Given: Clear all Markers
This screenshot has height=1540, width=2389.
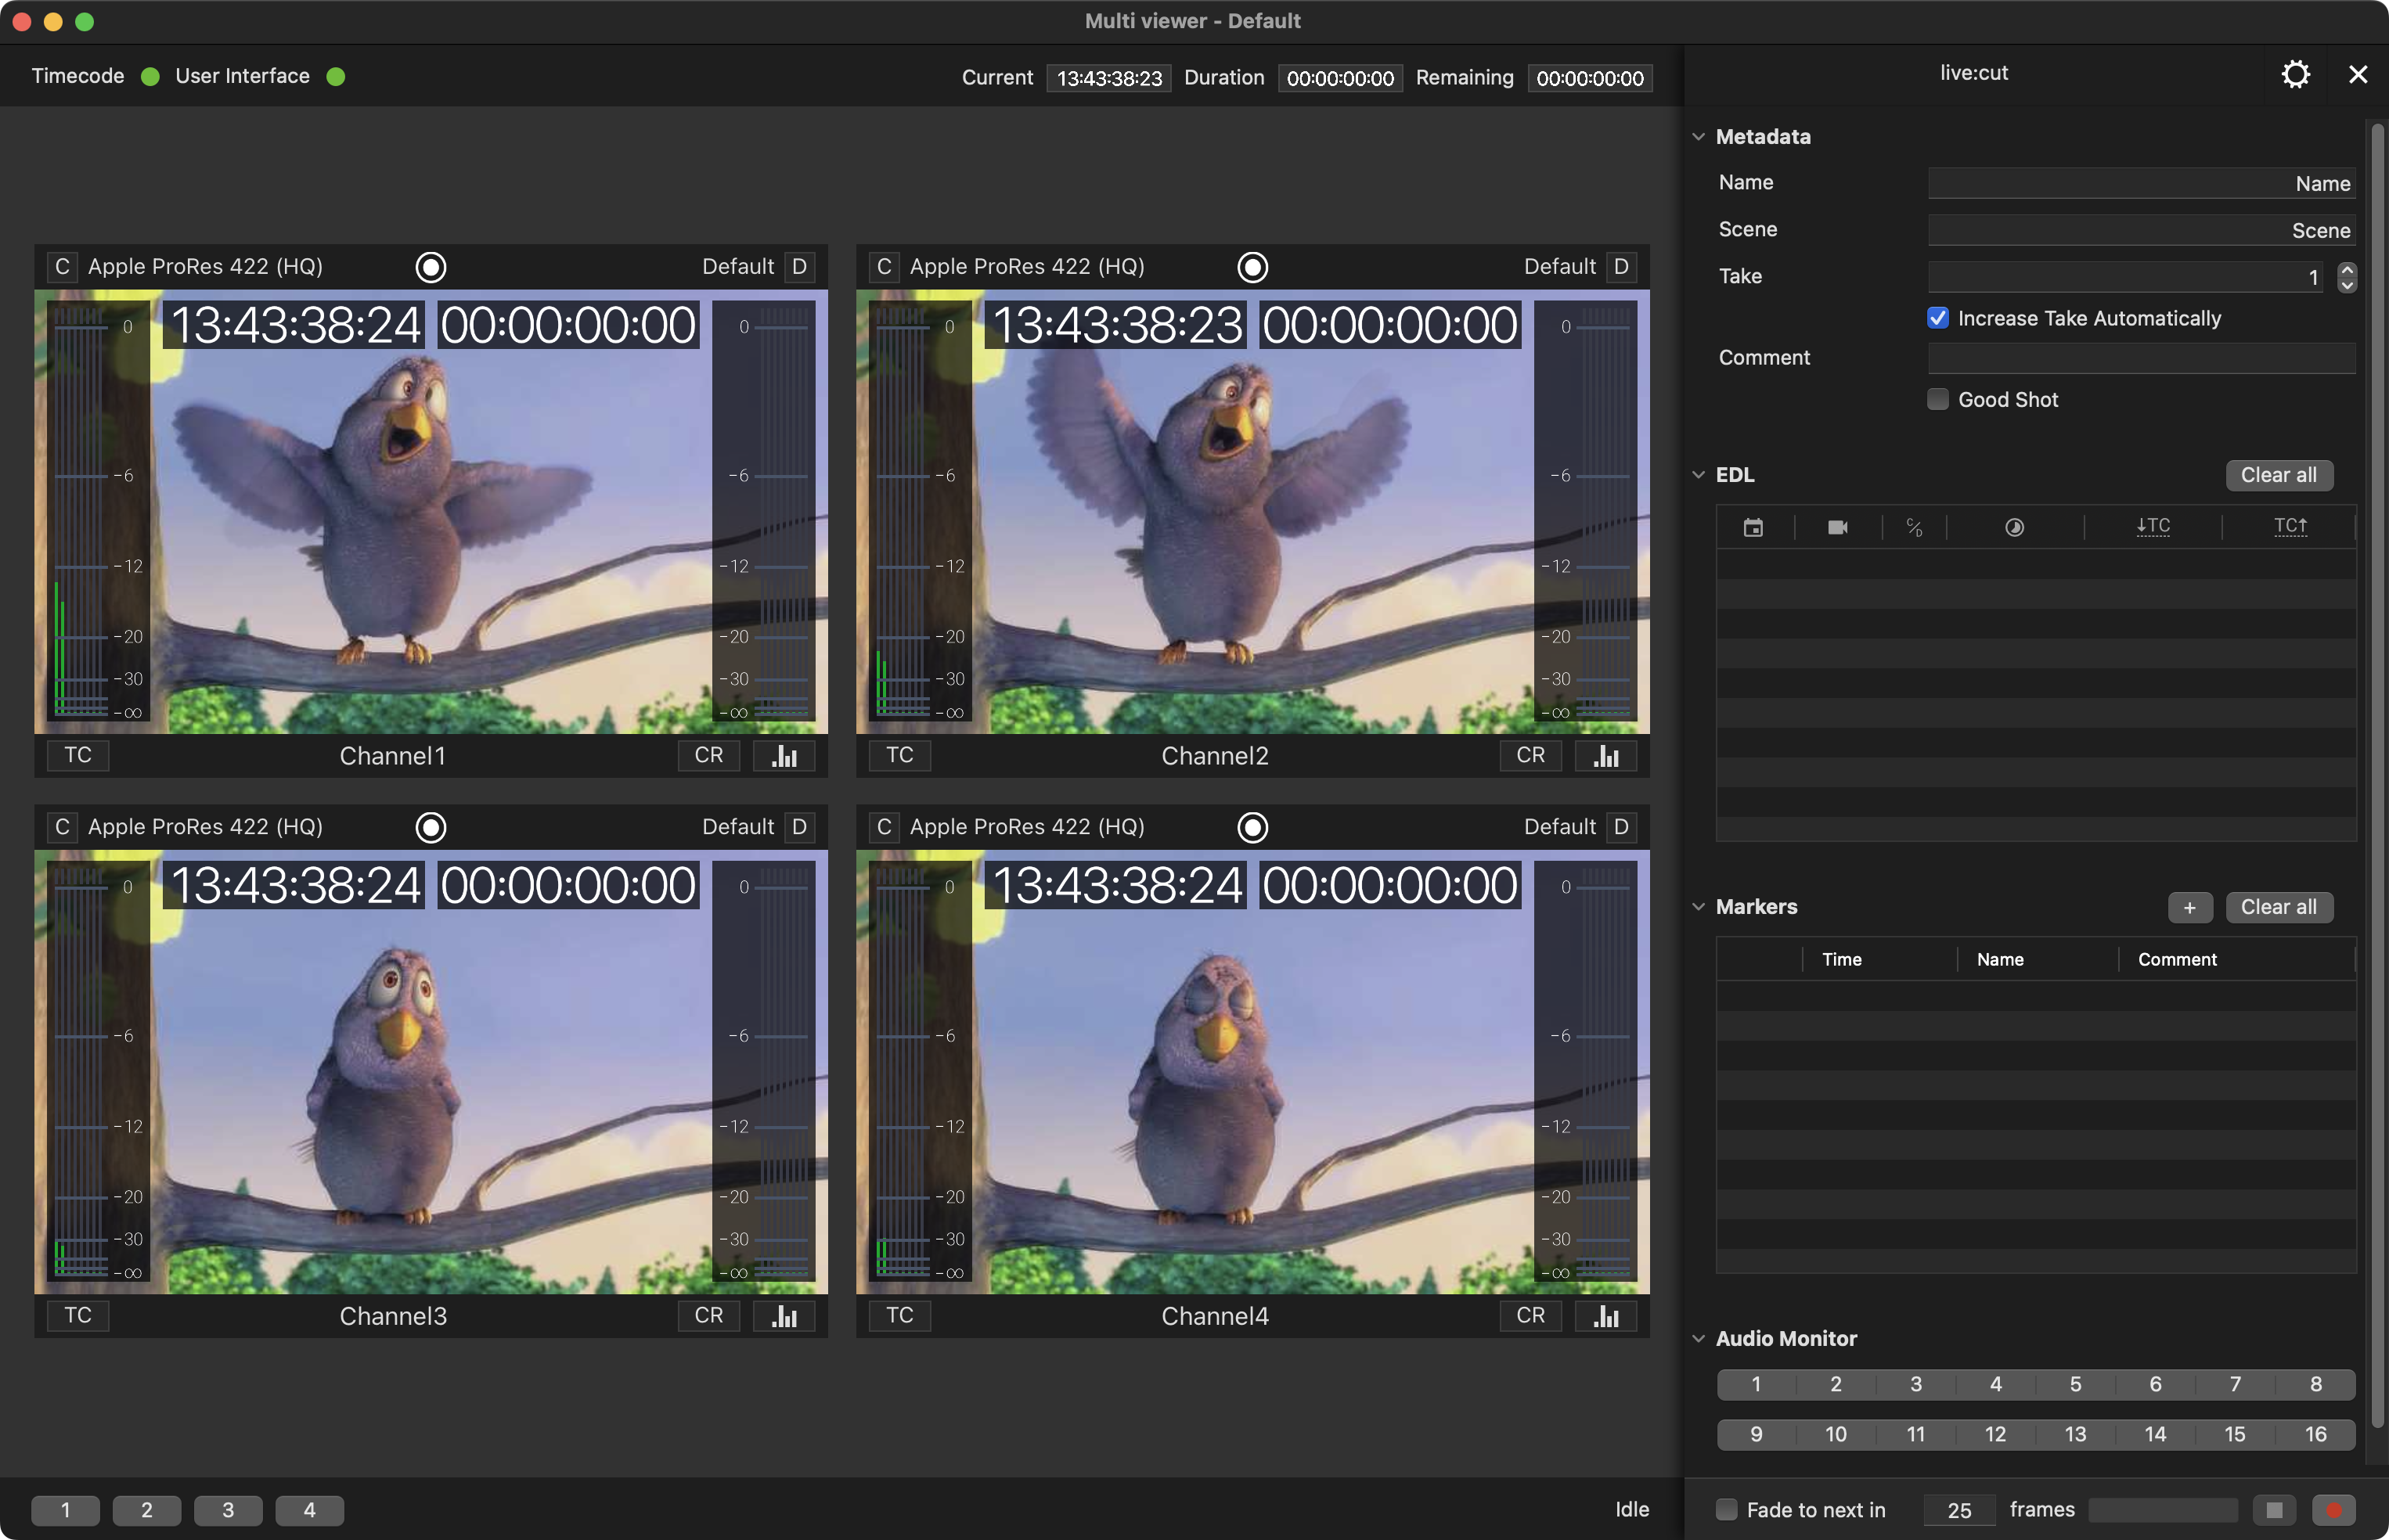Looking at the screenshot, I should pyautogui.click(x=2279, y=907).
